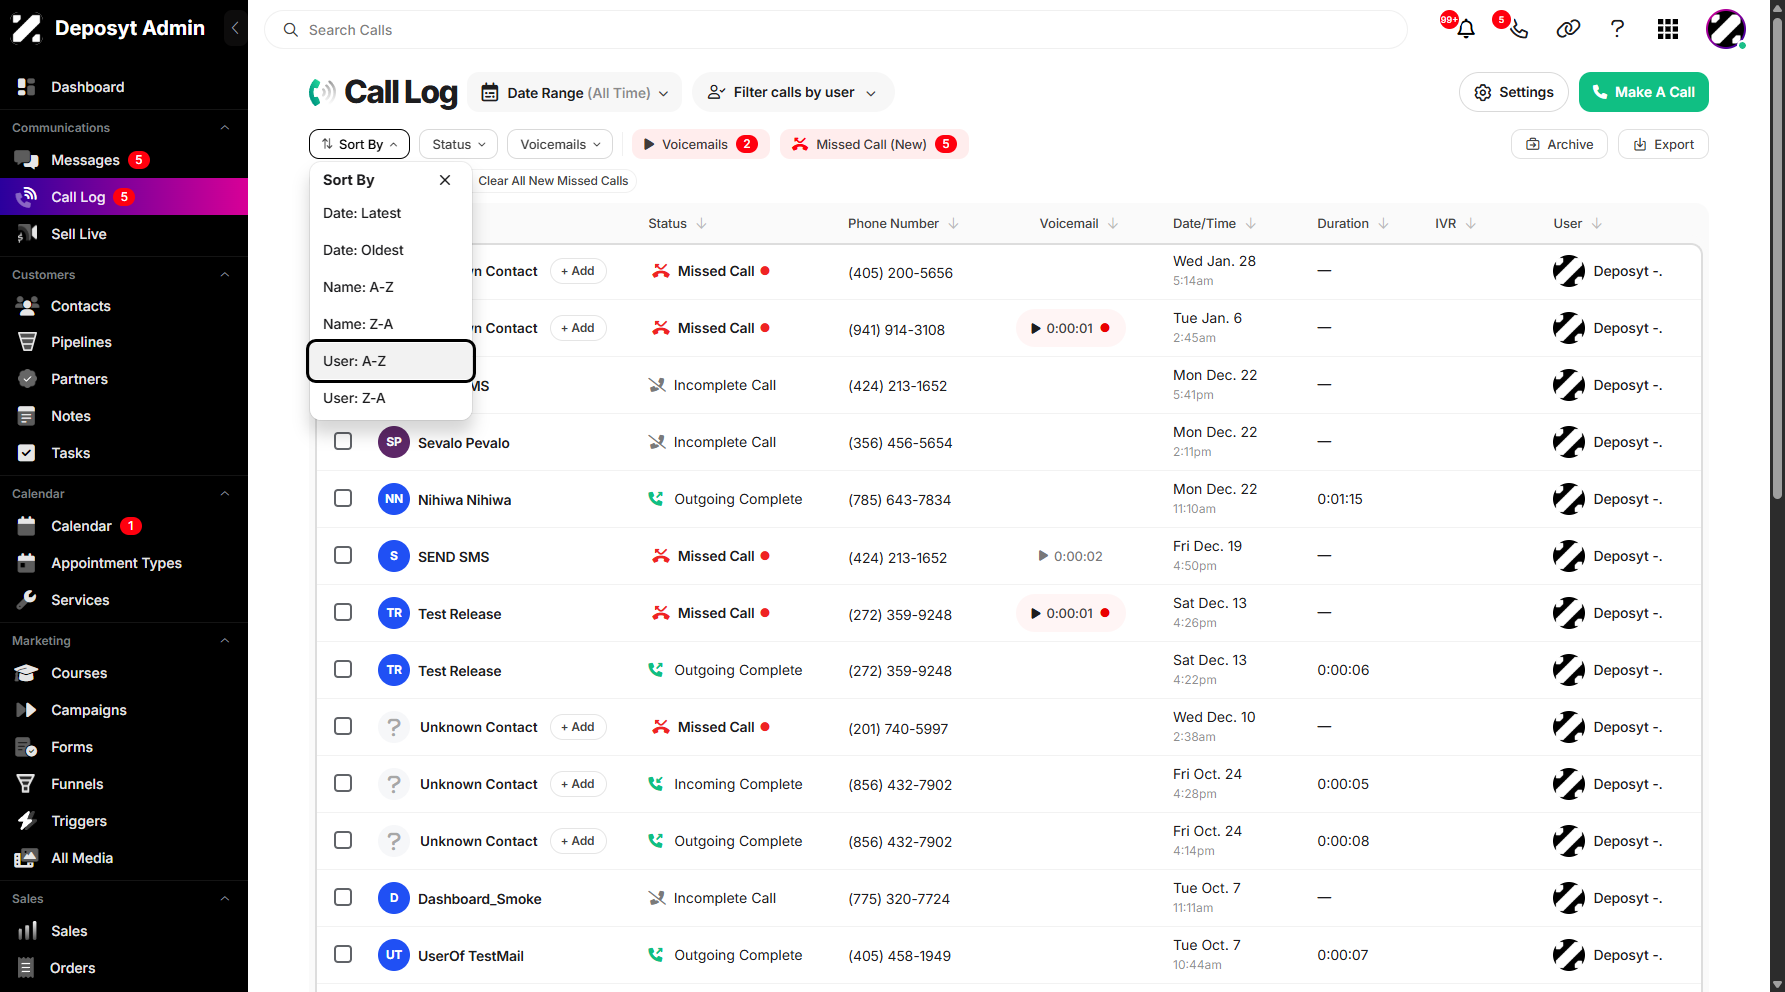Select Date: Latest sort option

click(390, 213)
